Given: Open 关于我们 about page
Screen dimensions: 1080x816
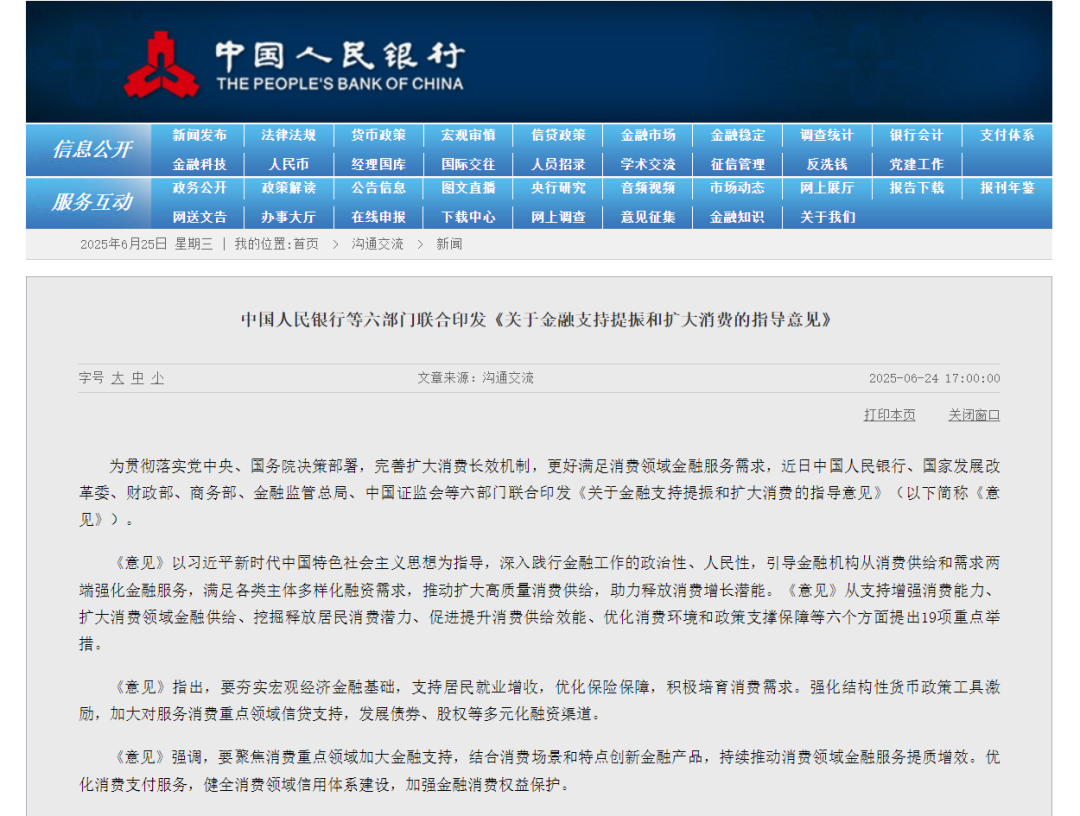Looking at the screenshot, I should [x=827, y=217].
